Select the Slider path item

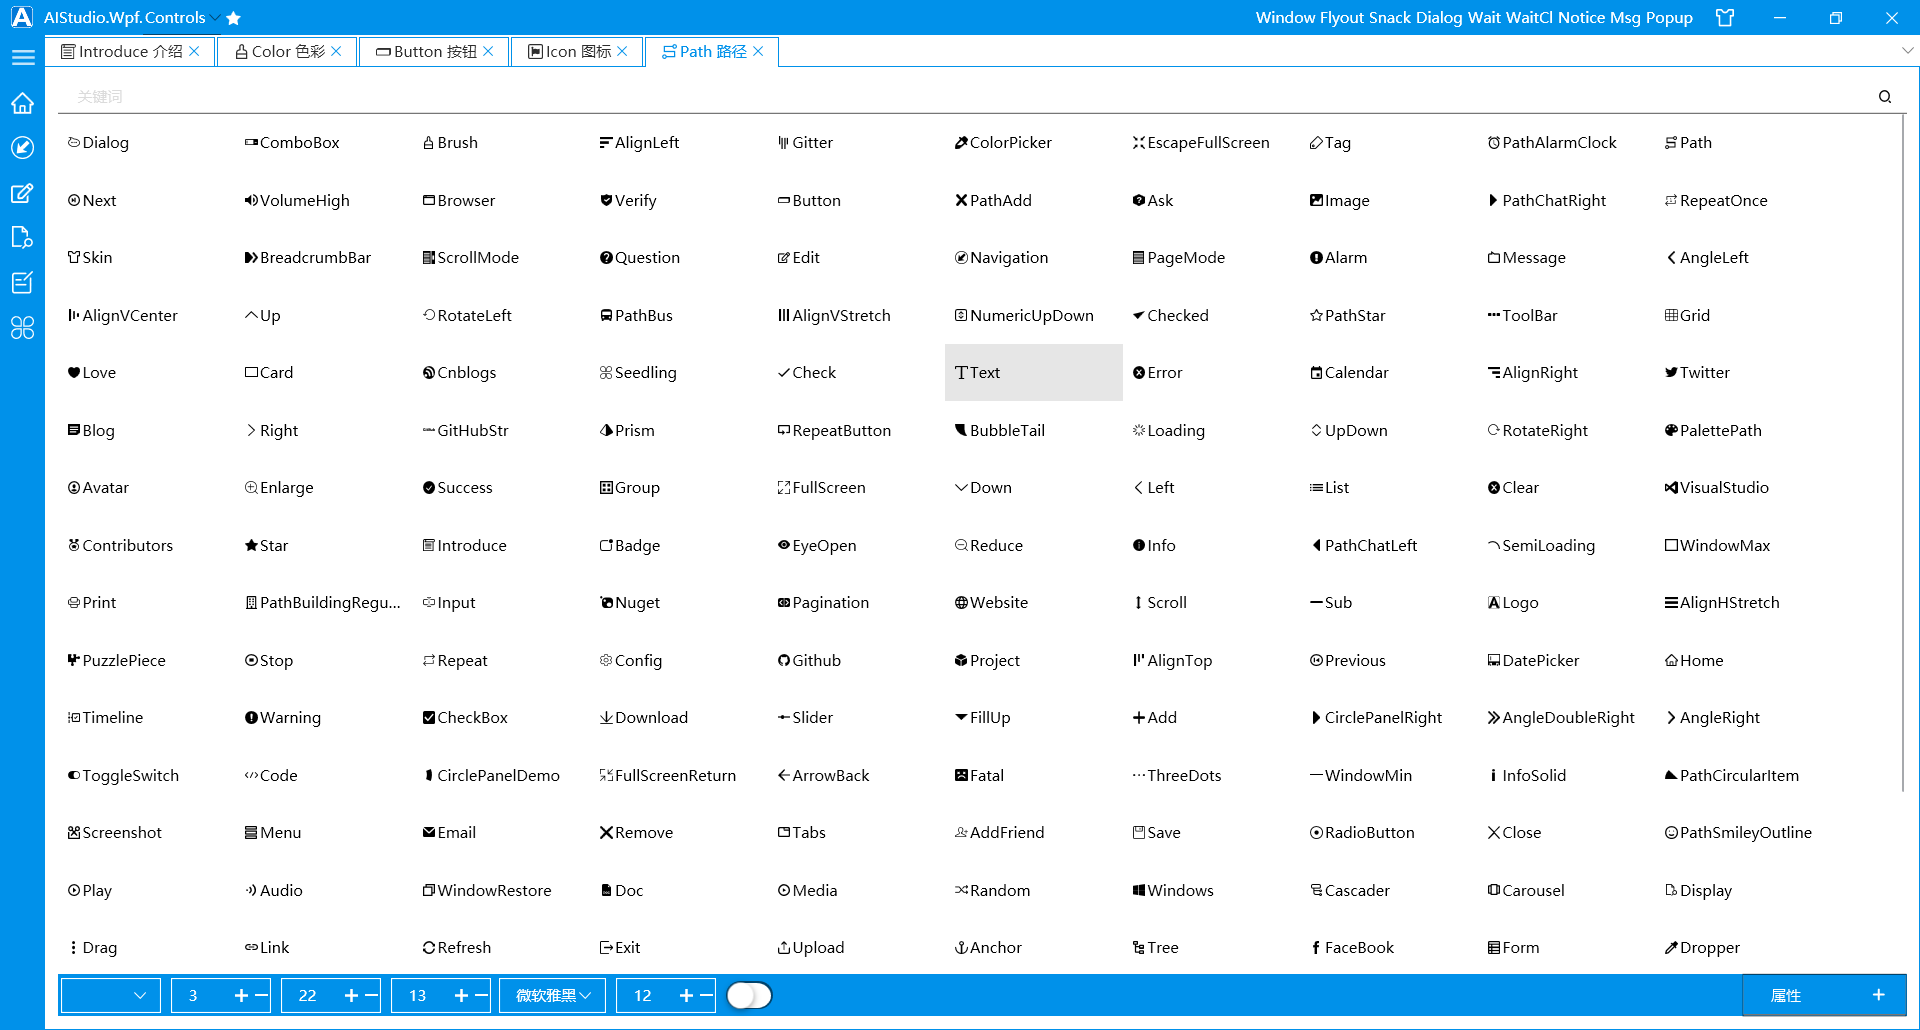tap(805, 718)
